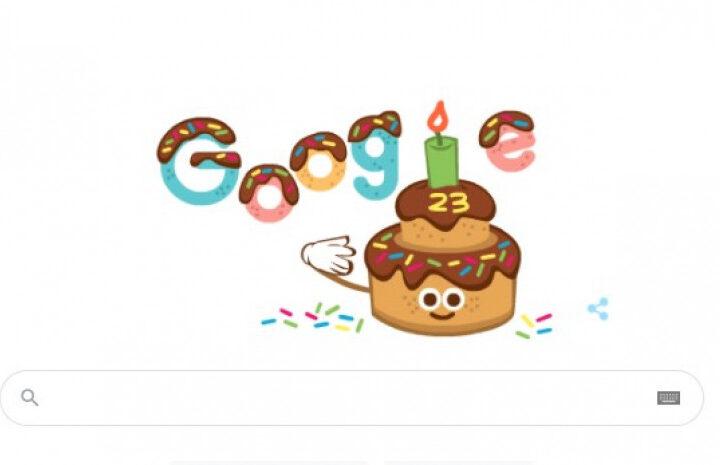Click the magnifying glass search icon

point(29,397)
